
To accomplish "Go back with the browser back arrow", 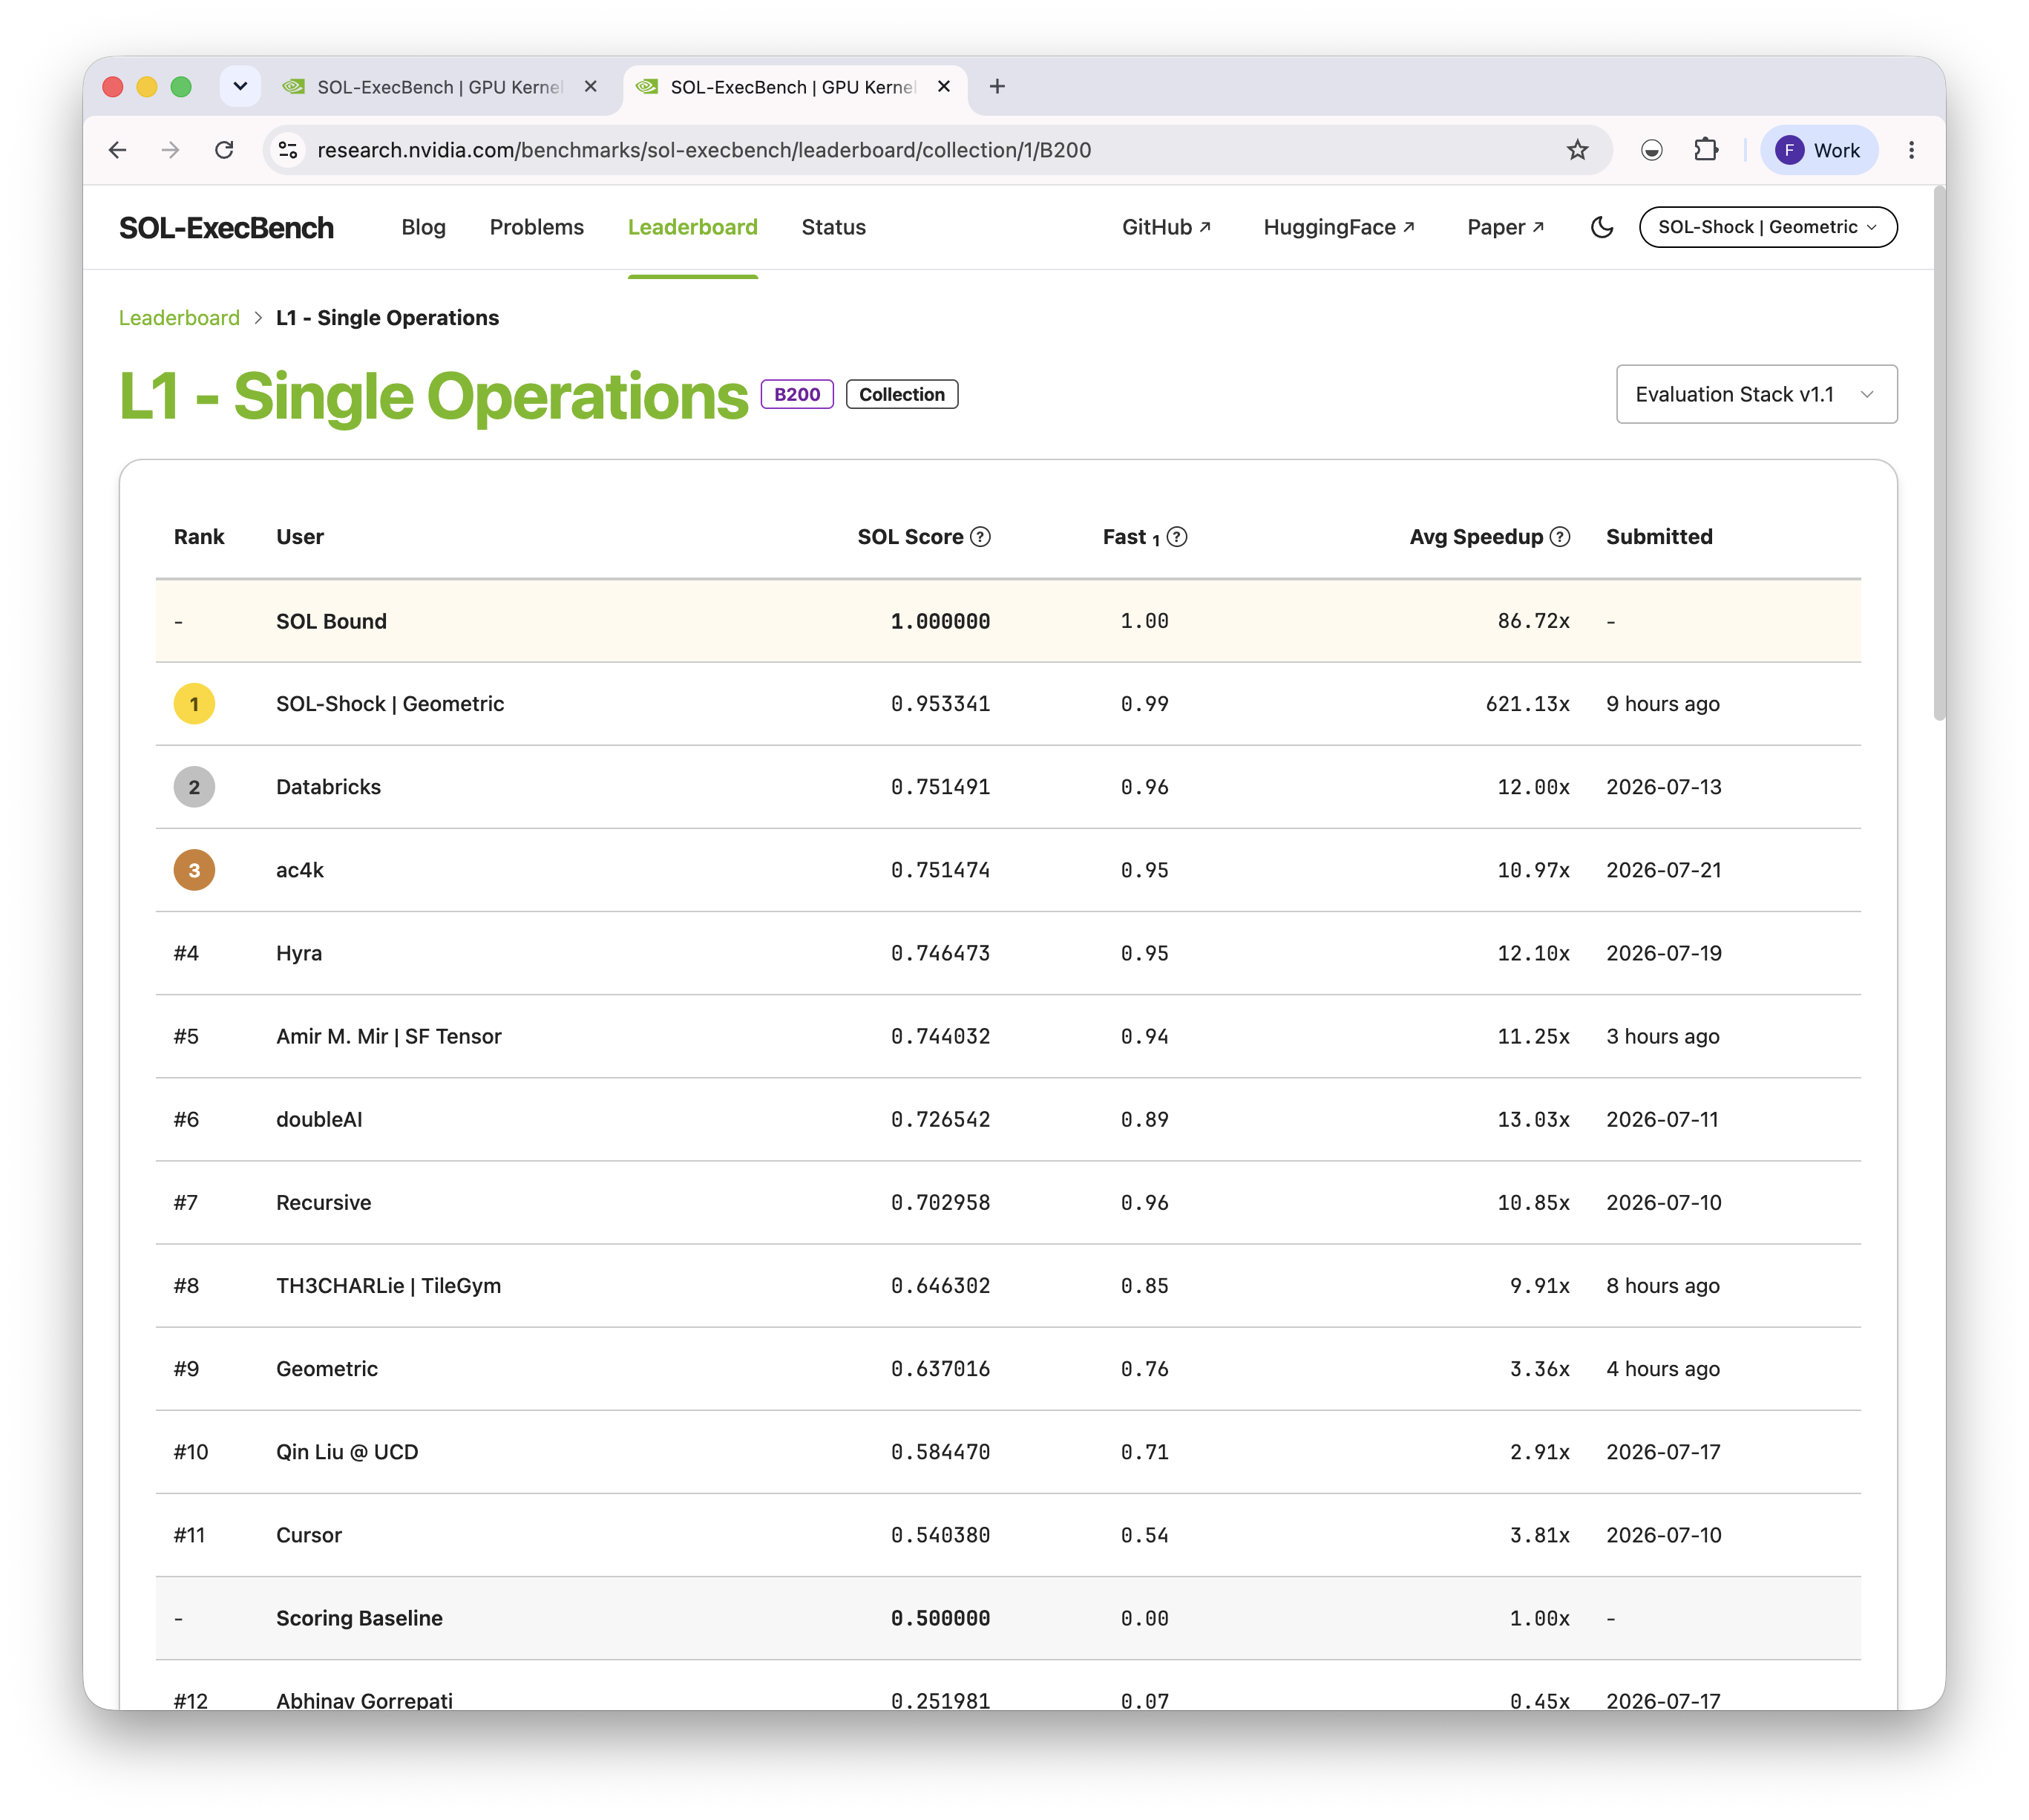I will (118, 150).
